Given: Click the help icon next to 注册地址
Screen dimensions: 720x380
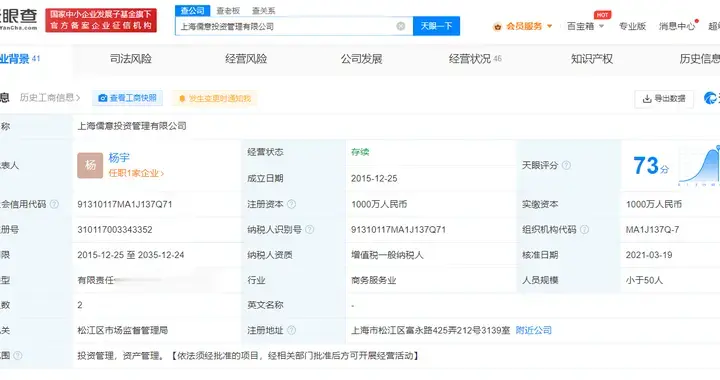Looking at the screenshot, I should coord(292,330).
